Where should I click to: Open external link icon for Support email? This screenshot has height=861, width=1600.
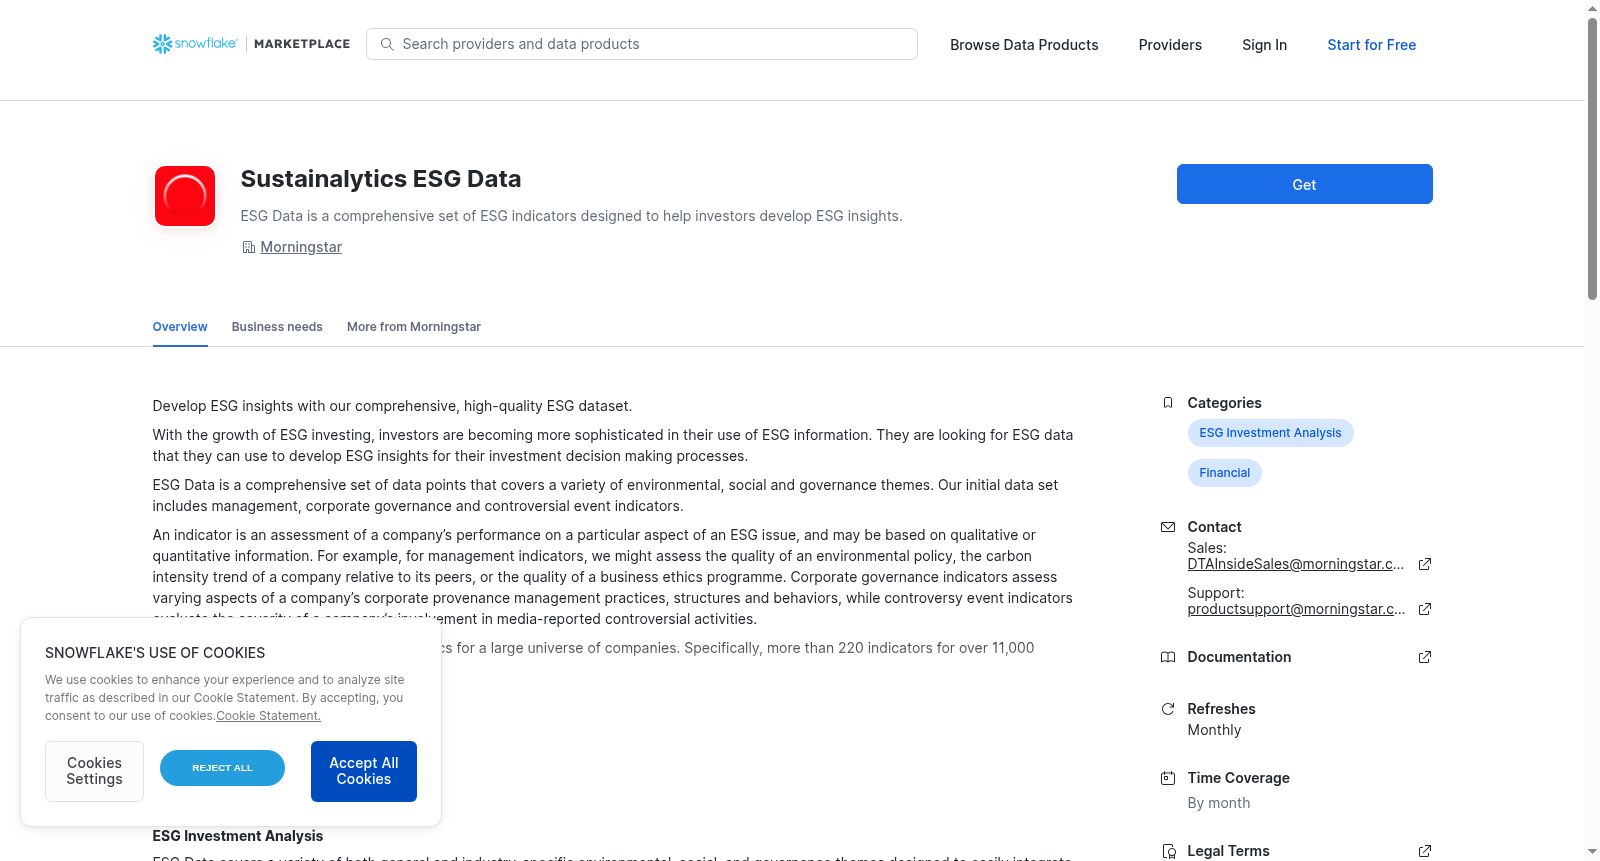(1425, 609)
